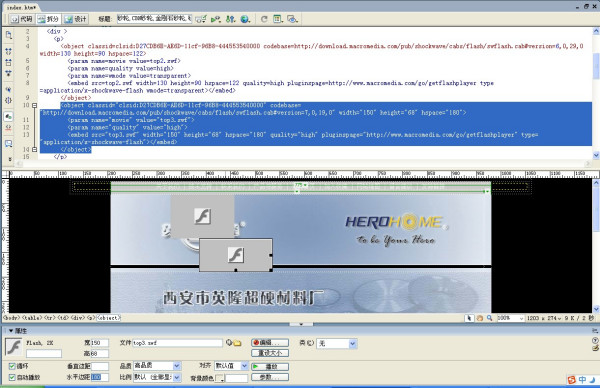Image resolution: width=600 pixels, height=388 pixels.
Task: Click the properties panel help icon
Action: 595,340
